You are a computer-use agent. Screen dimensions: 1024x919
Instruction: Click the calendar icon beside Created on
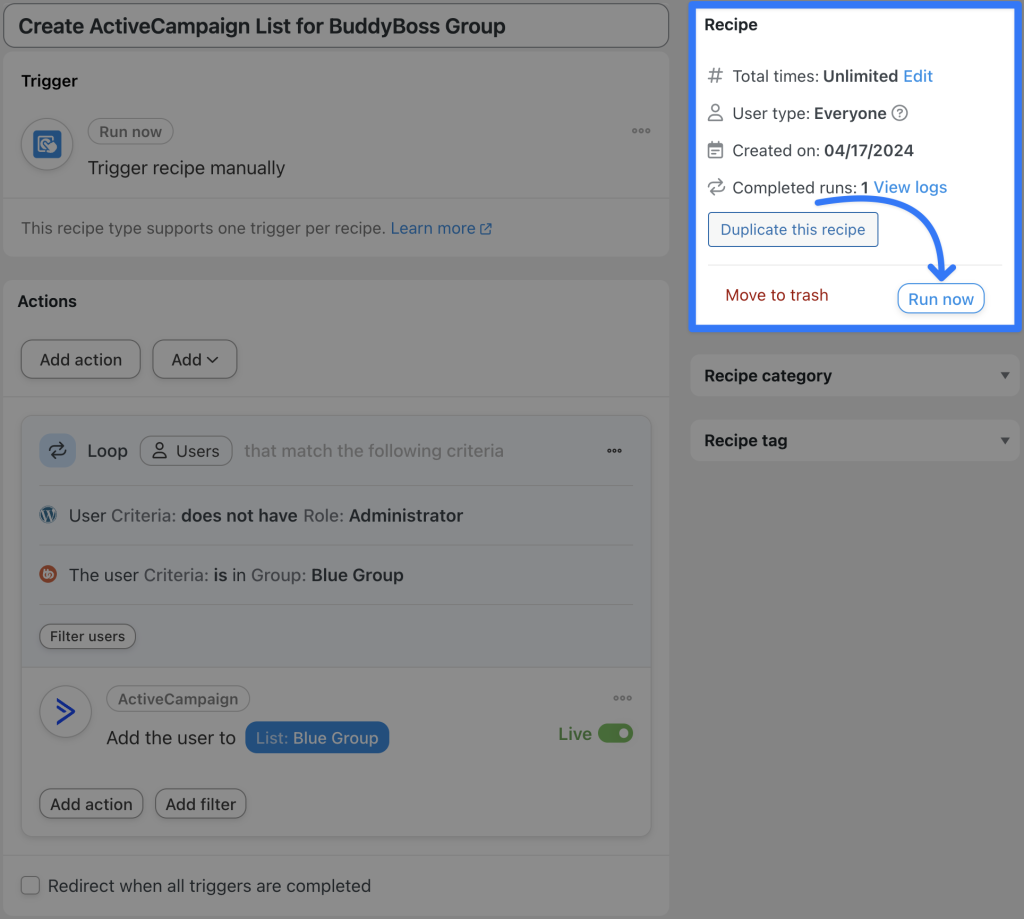pos(715,150)
